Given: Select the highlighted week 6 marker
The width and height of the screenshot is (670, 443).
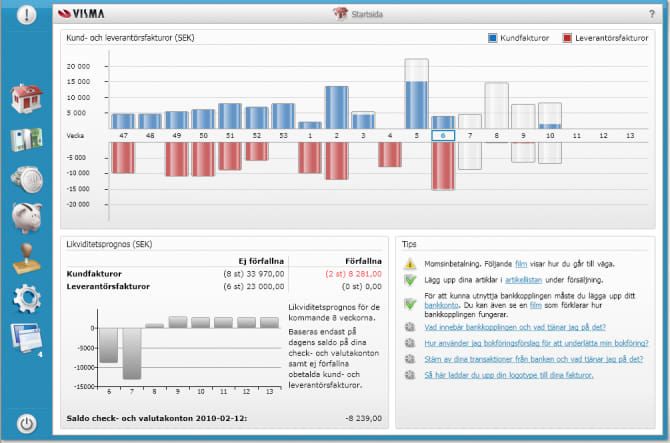Looking at the screenshot, I should click(x=442, y=135).
